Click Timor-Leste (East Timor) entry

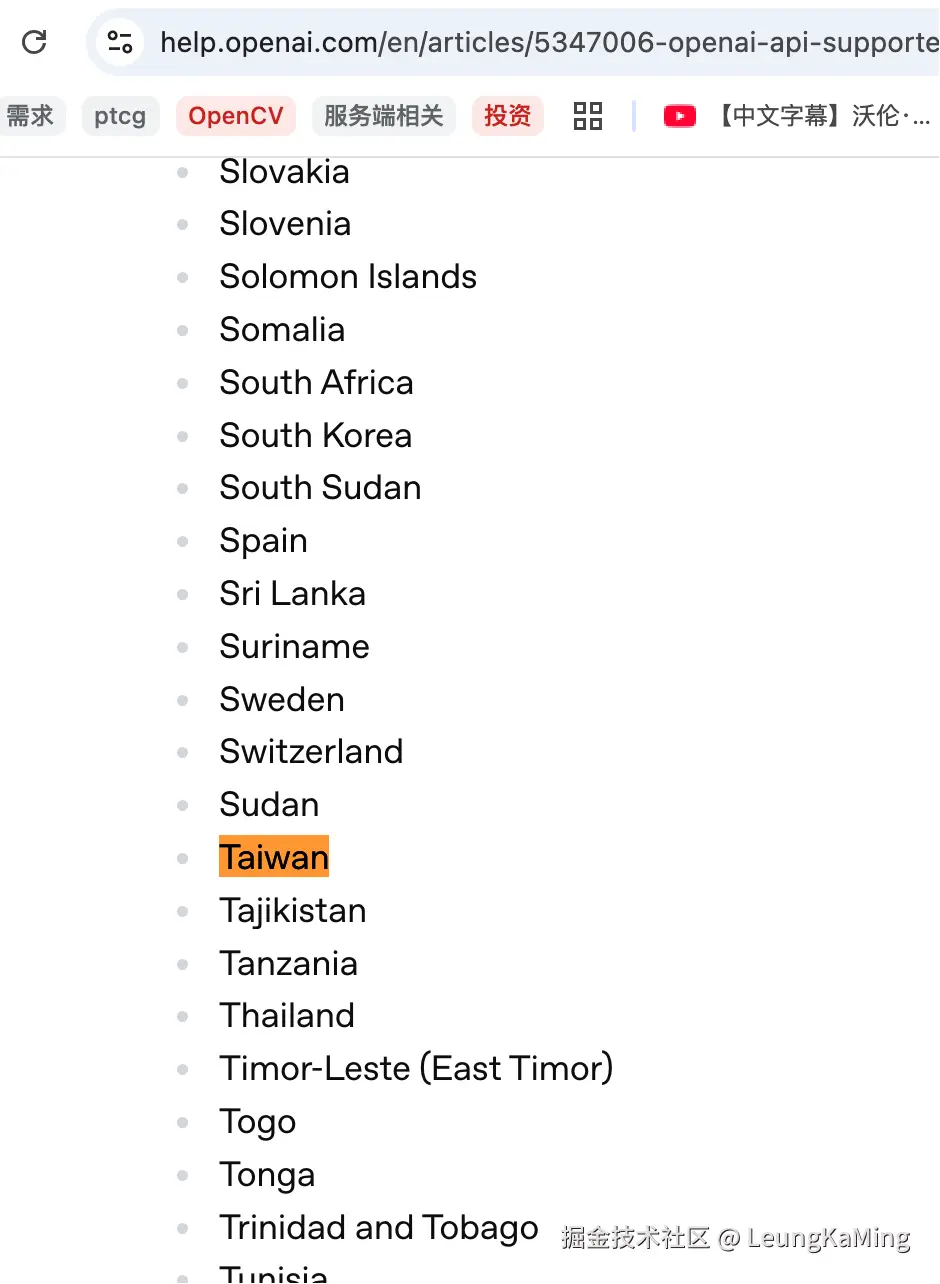pos(416,1068)
